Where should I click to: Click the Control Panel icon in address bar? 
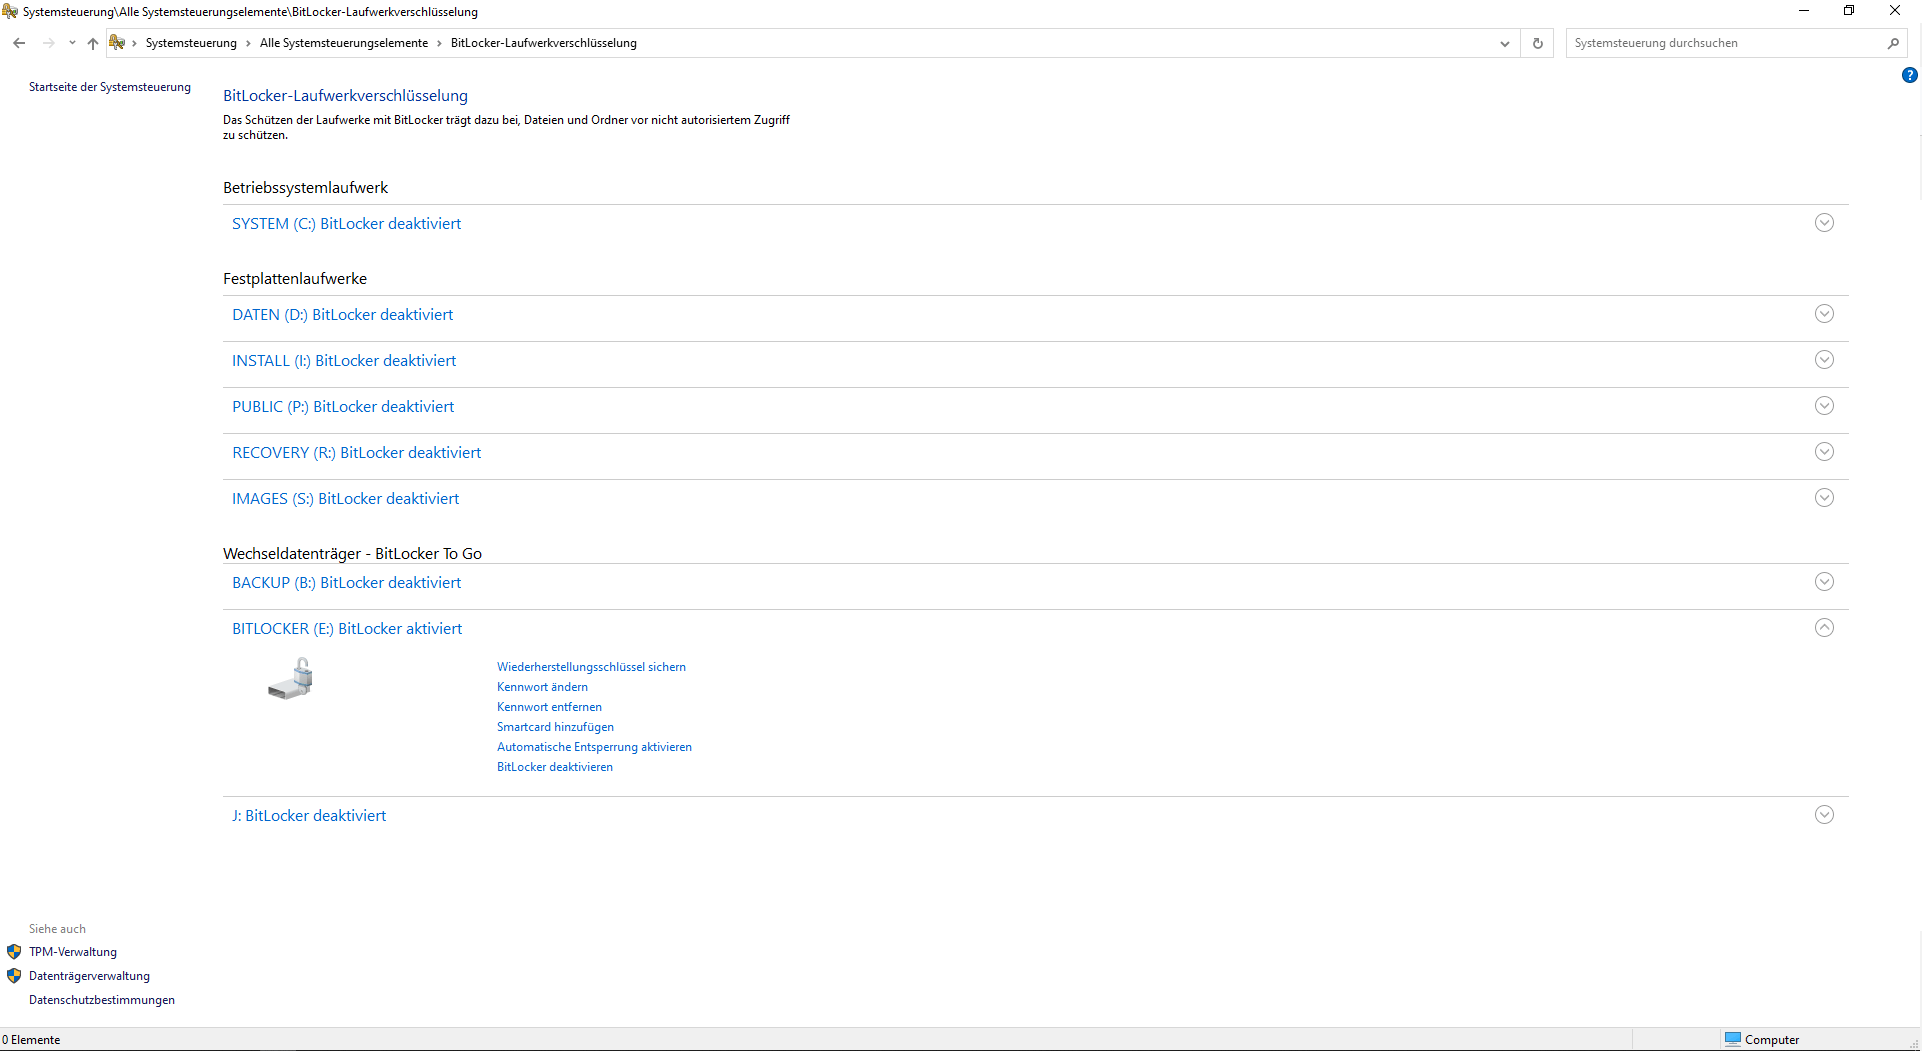coord(117,42)
